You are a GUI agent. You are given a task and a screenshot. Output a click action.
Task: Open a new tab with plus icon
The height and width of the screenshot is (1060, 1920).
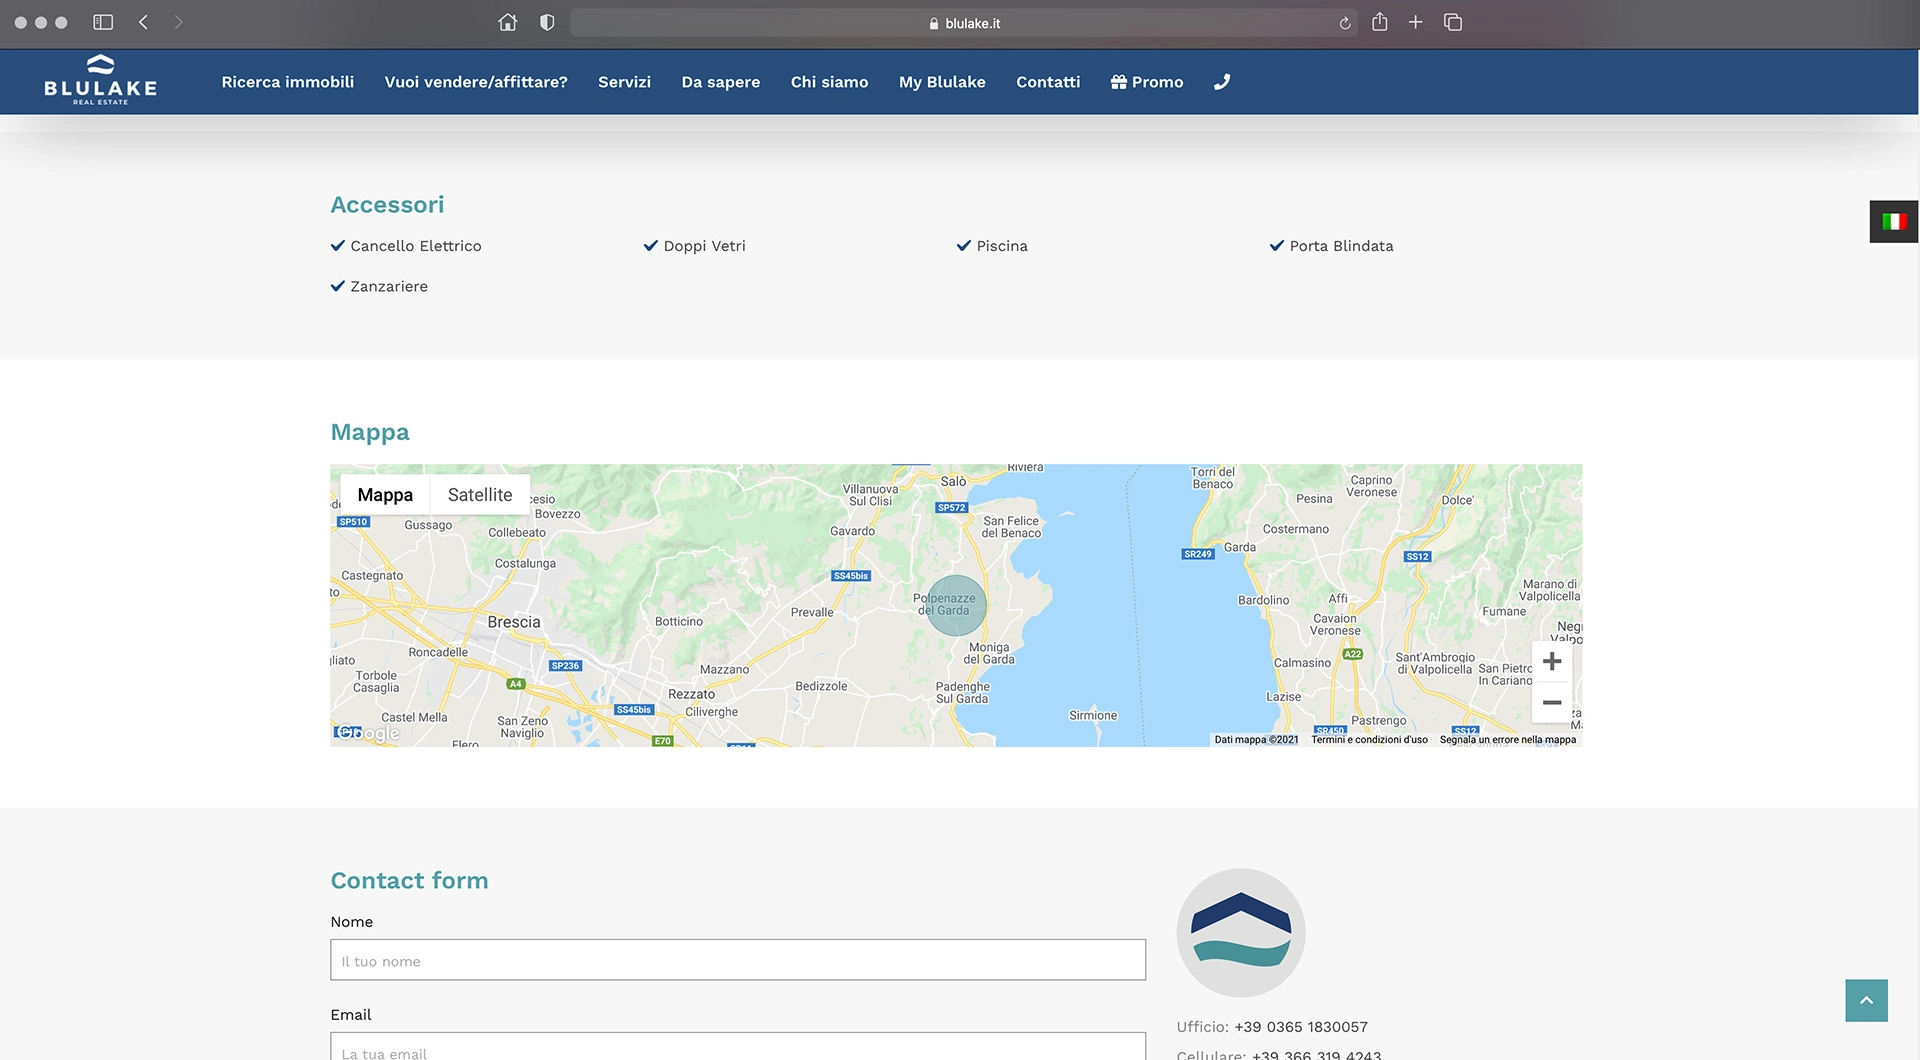pos(1415,22)
